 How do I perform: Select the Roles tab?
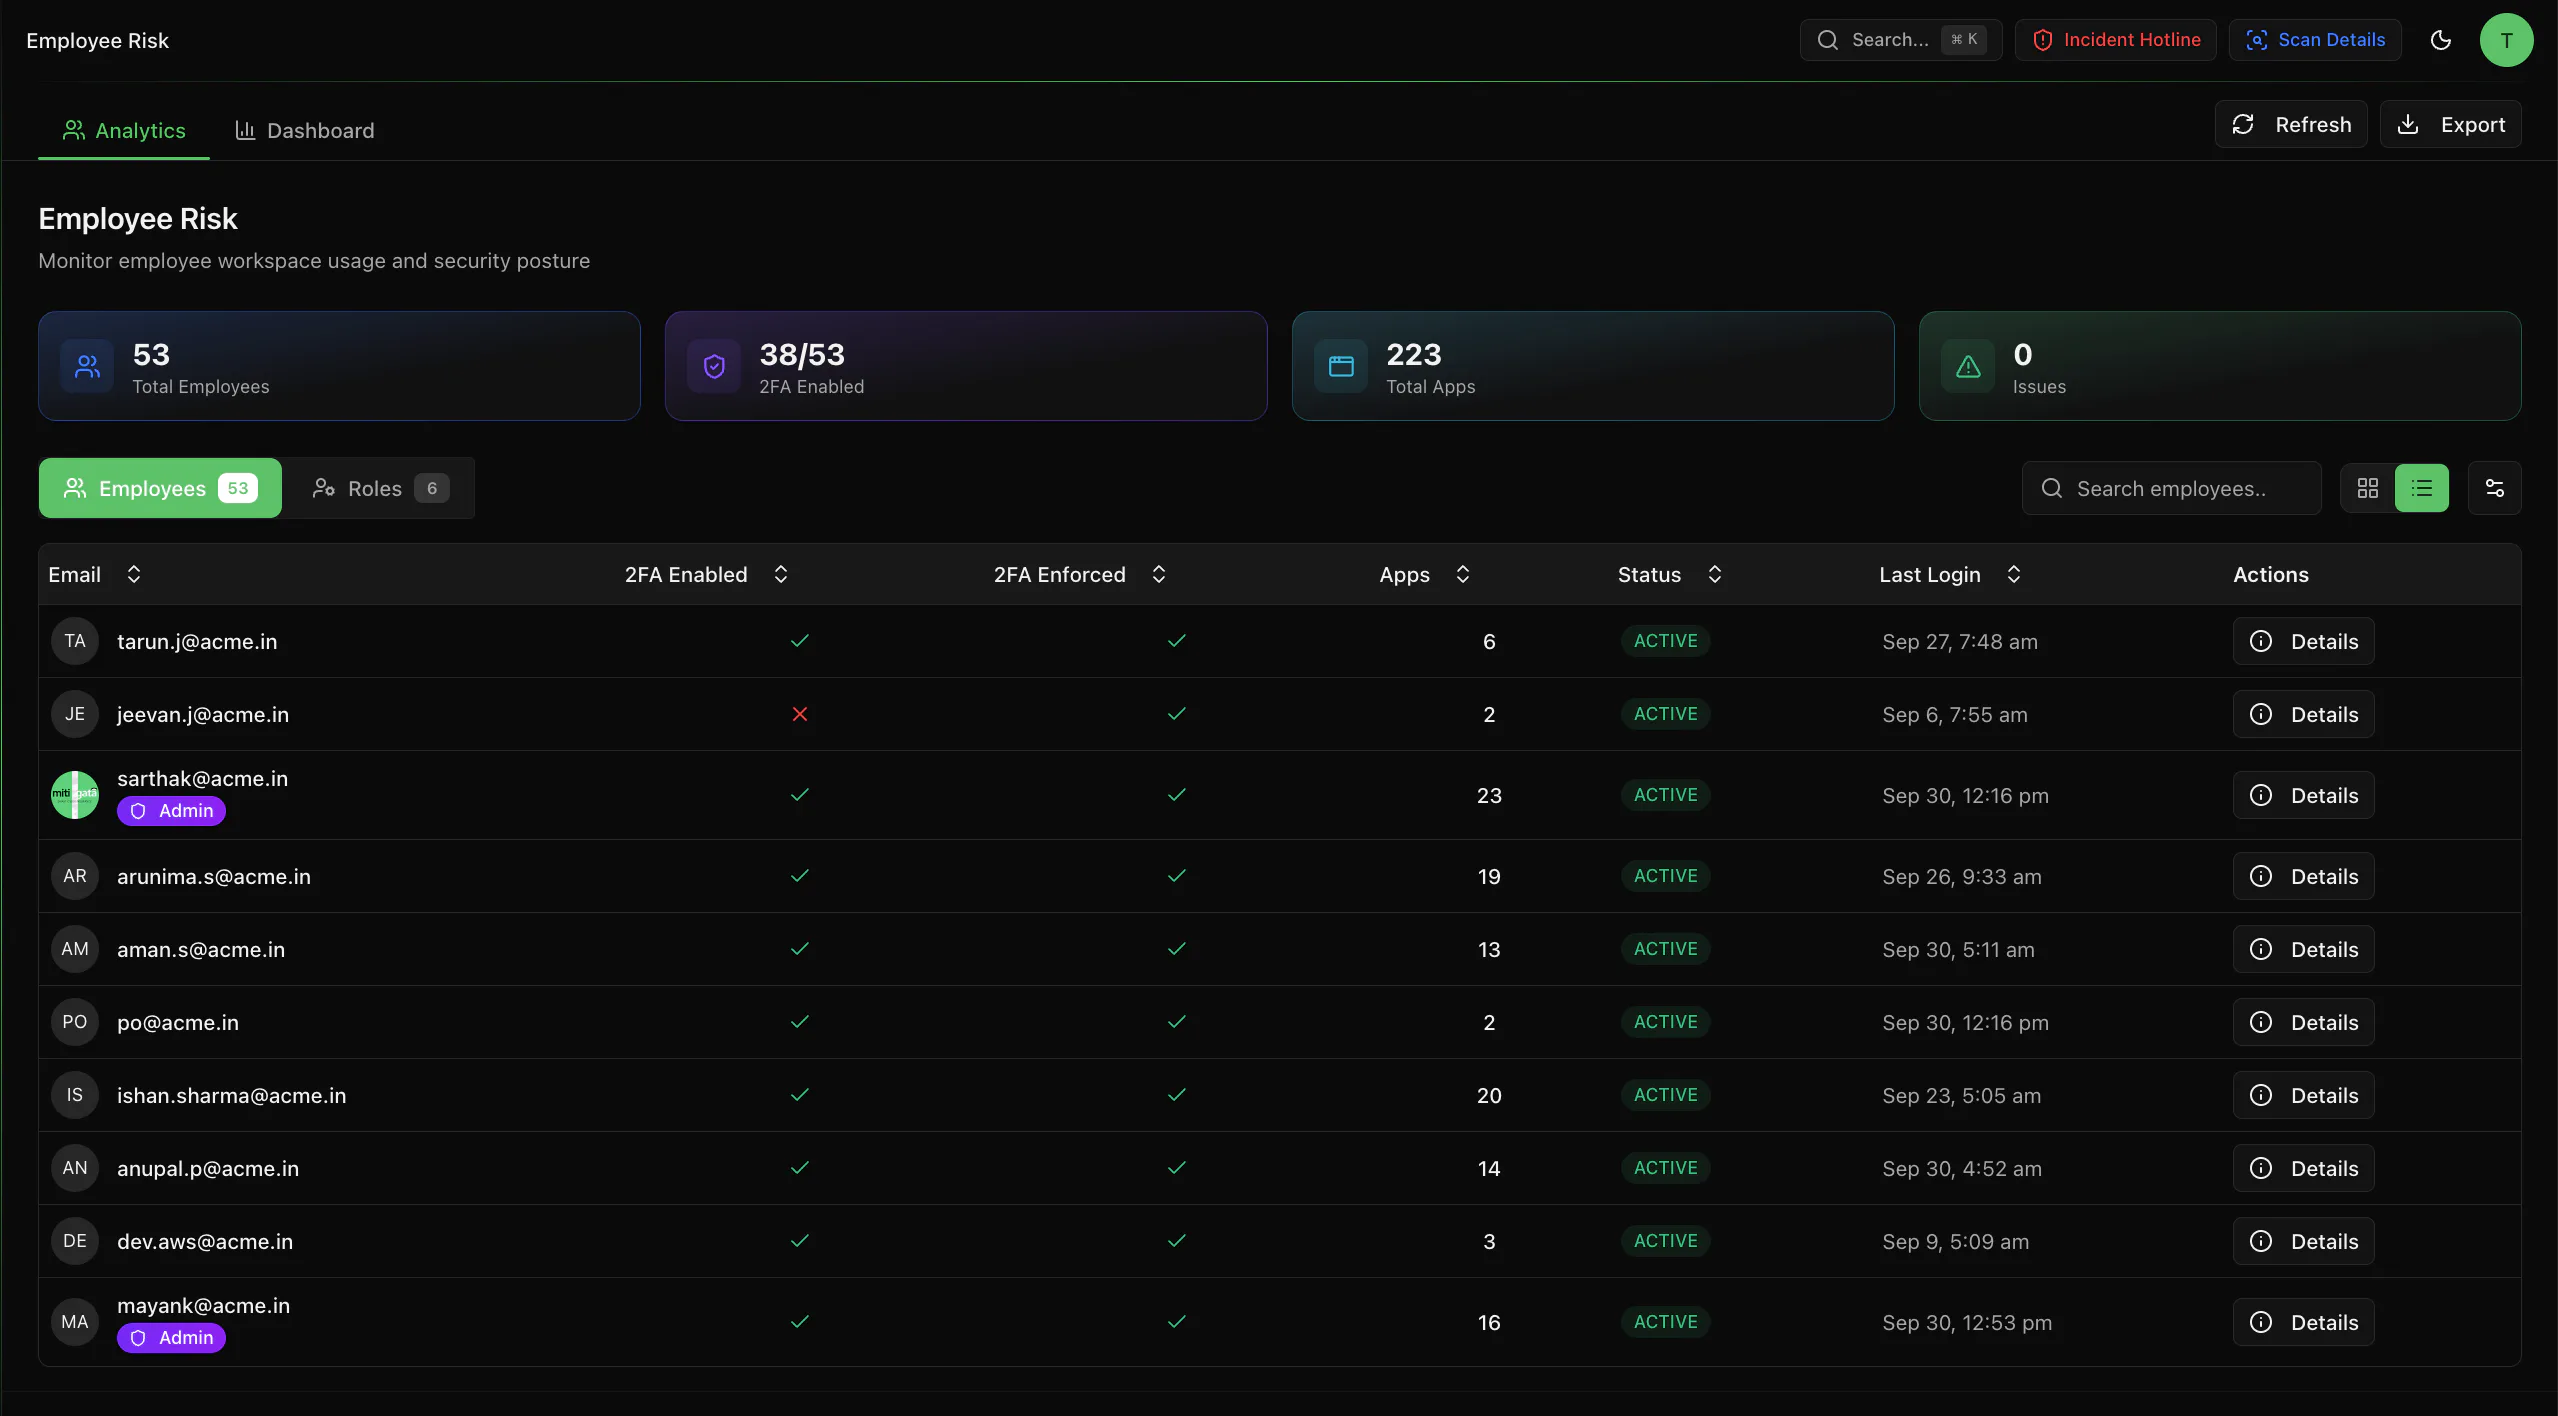point(379,488)
